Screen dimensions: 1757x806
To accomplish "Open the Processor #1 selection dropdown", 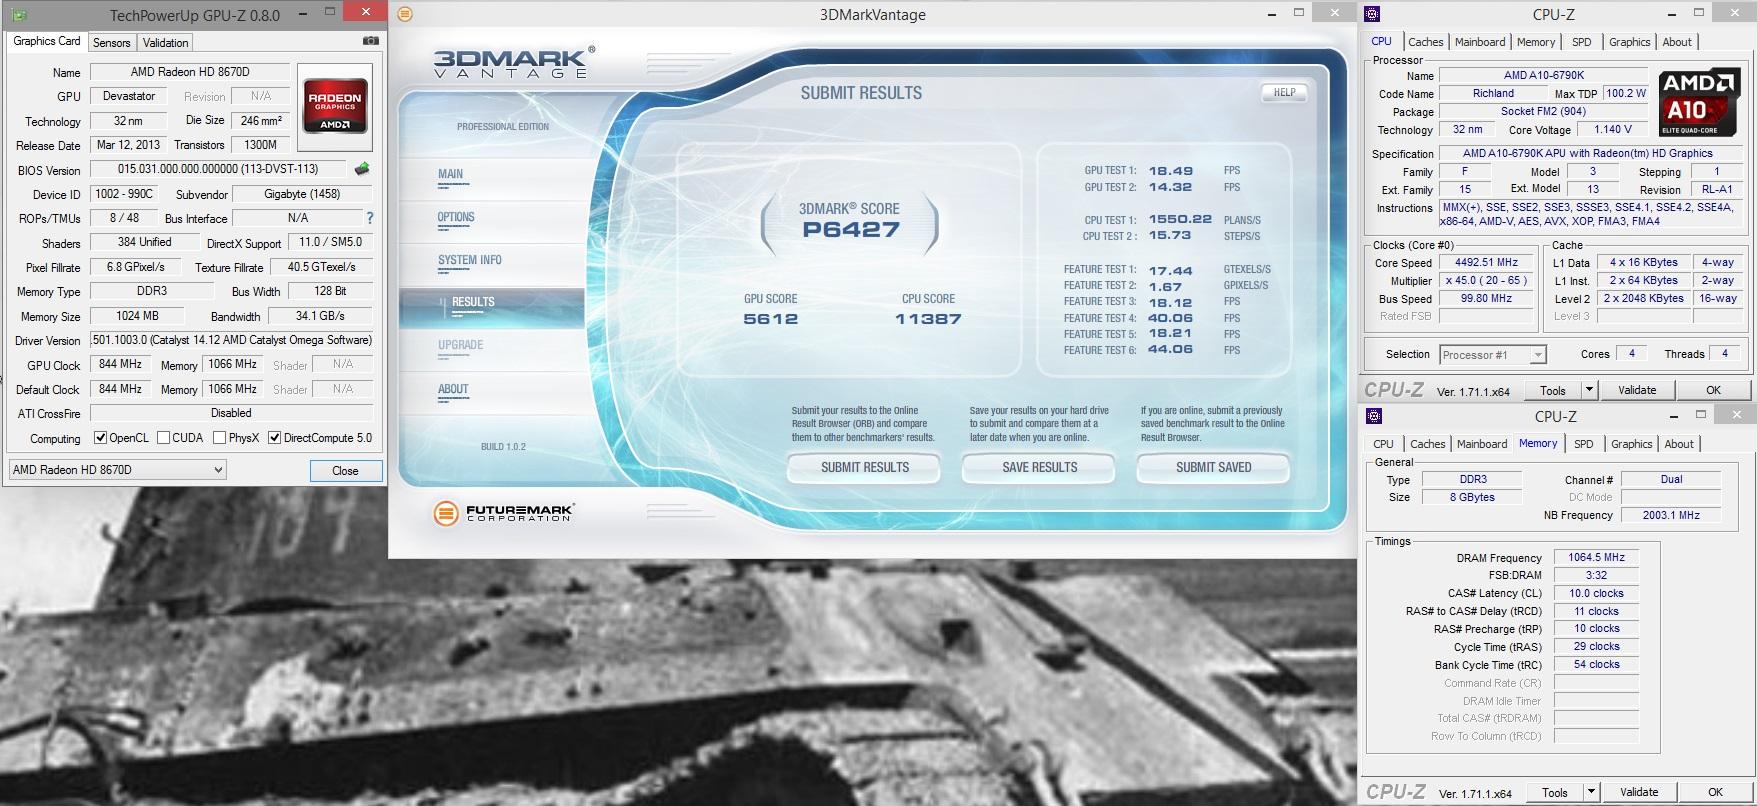I will click(x=1492, y=355).
